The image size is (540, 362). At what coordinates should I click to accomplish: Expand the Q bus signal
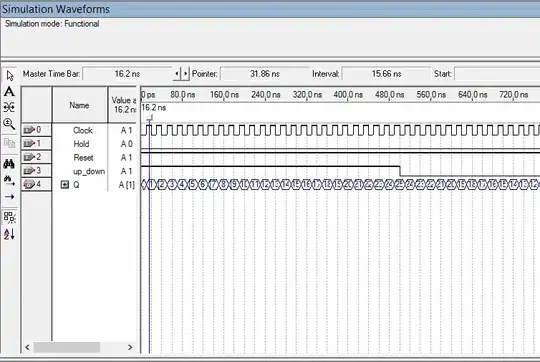64,185
